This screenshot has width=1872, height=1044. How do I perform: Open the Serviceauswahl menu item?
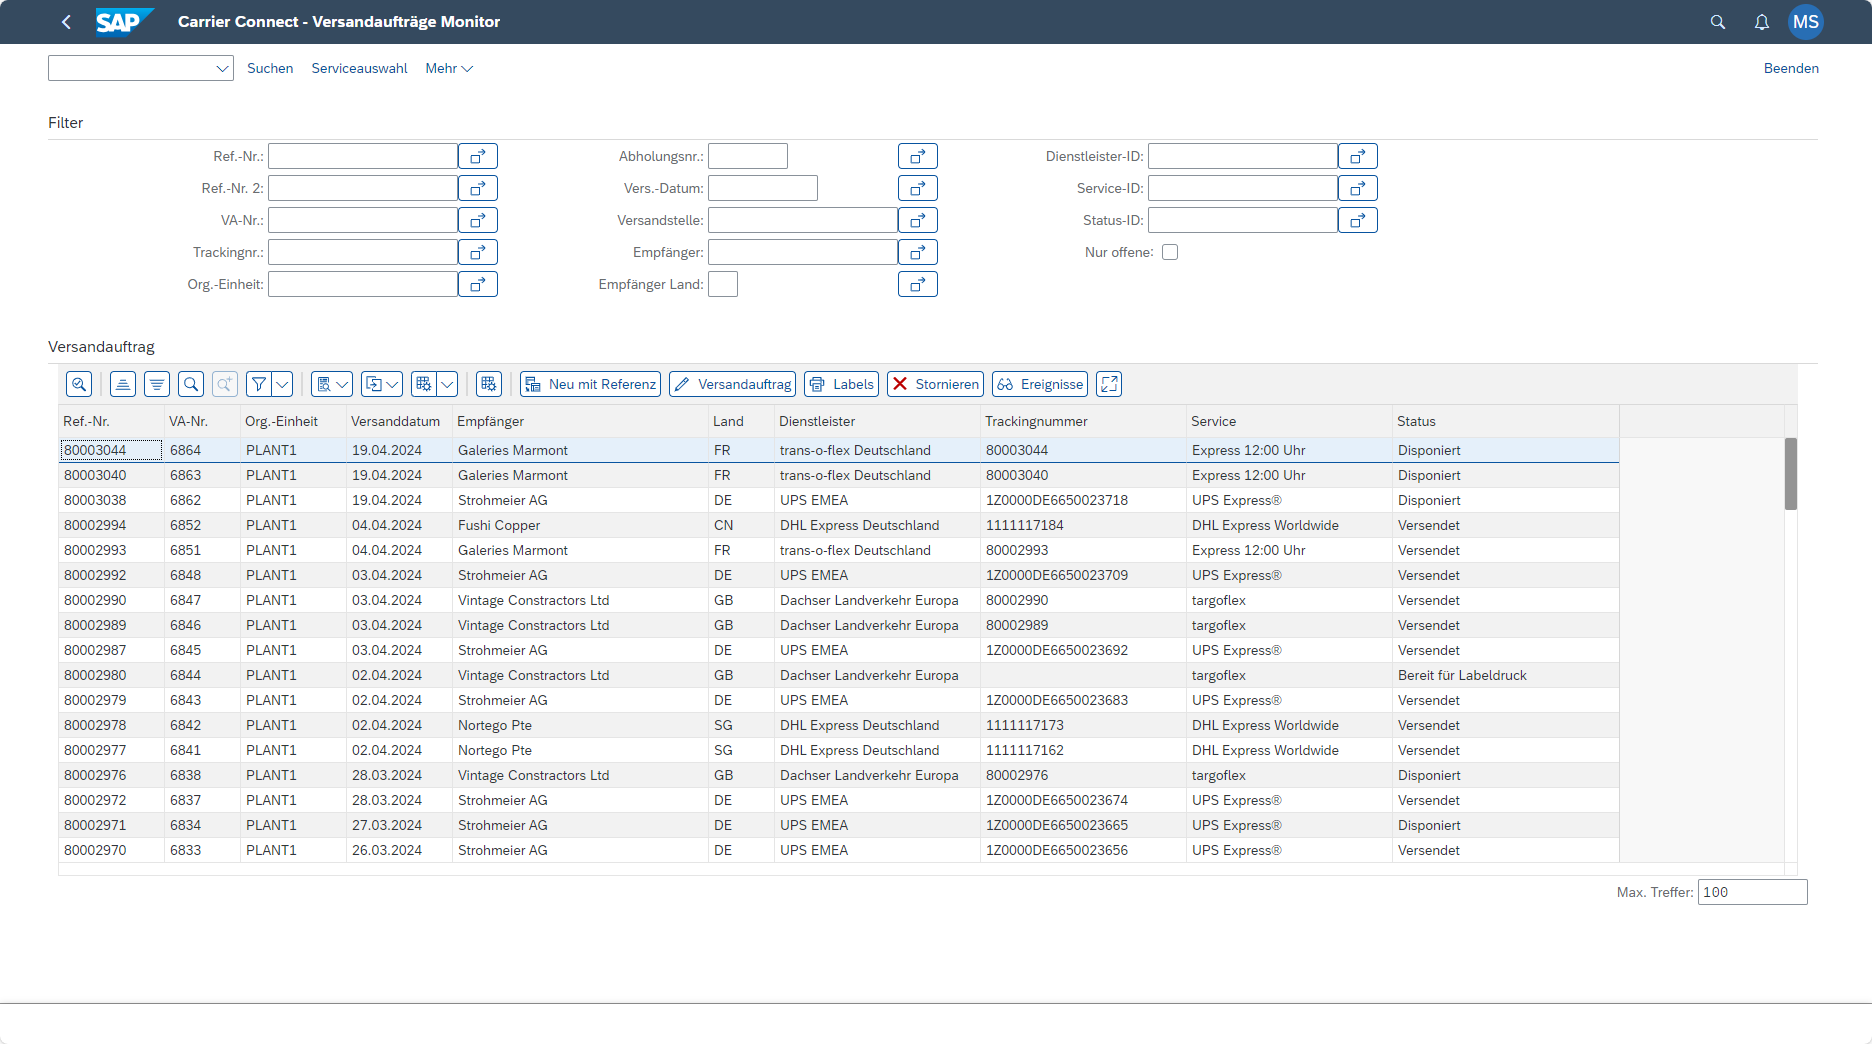[359, 68]
